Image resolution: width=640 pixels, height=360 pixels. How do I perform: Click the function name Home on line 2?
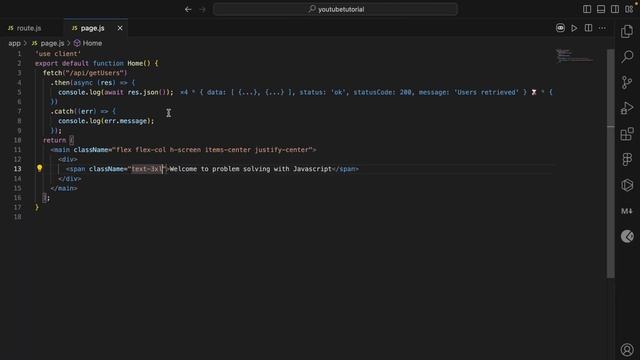(135, 63)
